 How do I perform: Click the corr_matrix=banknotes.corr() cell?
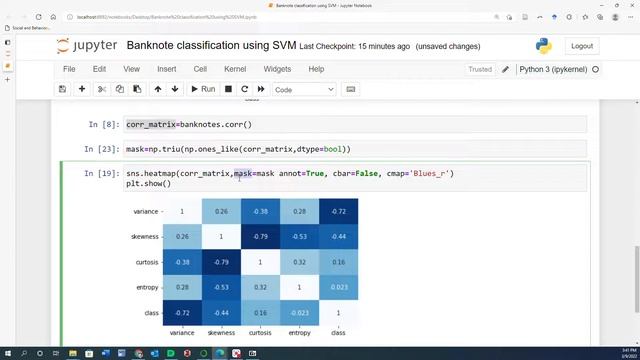coord(355,124)
